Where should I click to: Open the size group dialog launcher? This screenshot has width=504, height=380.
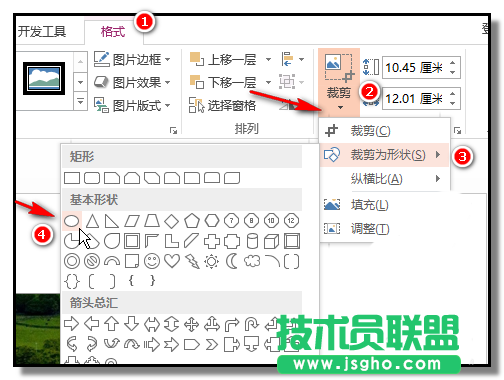coord(457,130)
